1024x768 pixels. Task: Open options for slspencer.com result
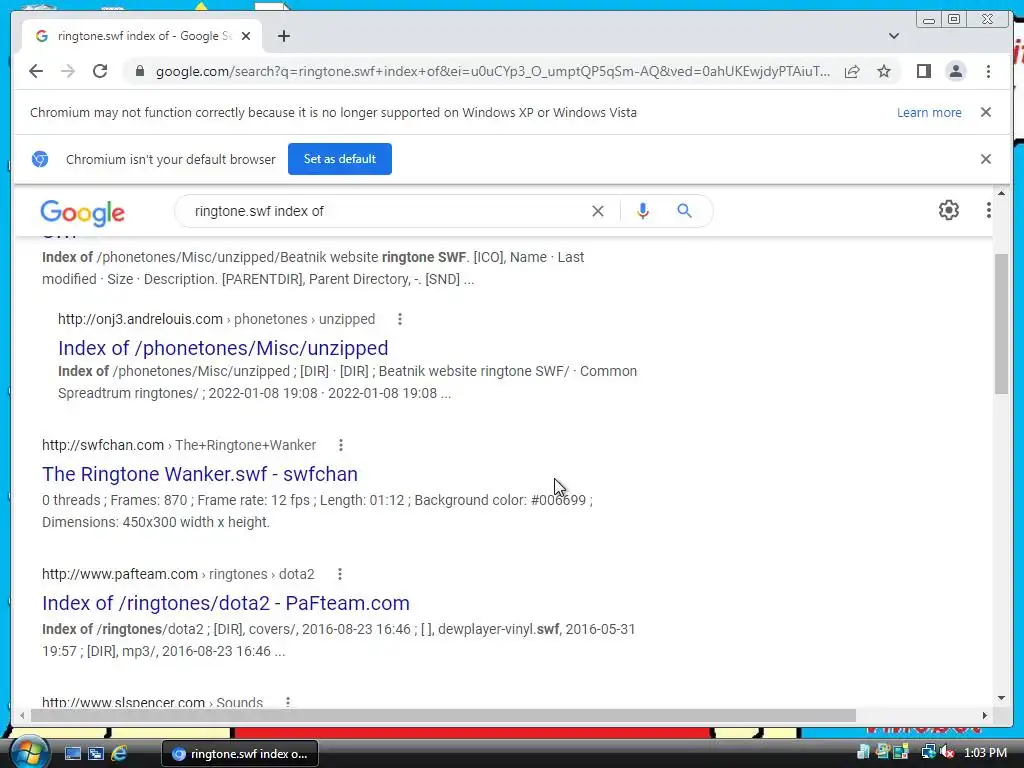(x=287, y=703)
